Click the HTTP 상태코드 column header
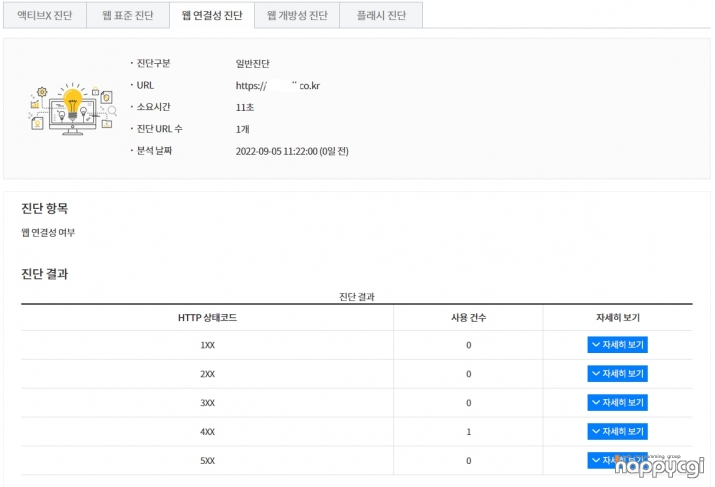Screen dimensions: 715x487 [207, 318]
